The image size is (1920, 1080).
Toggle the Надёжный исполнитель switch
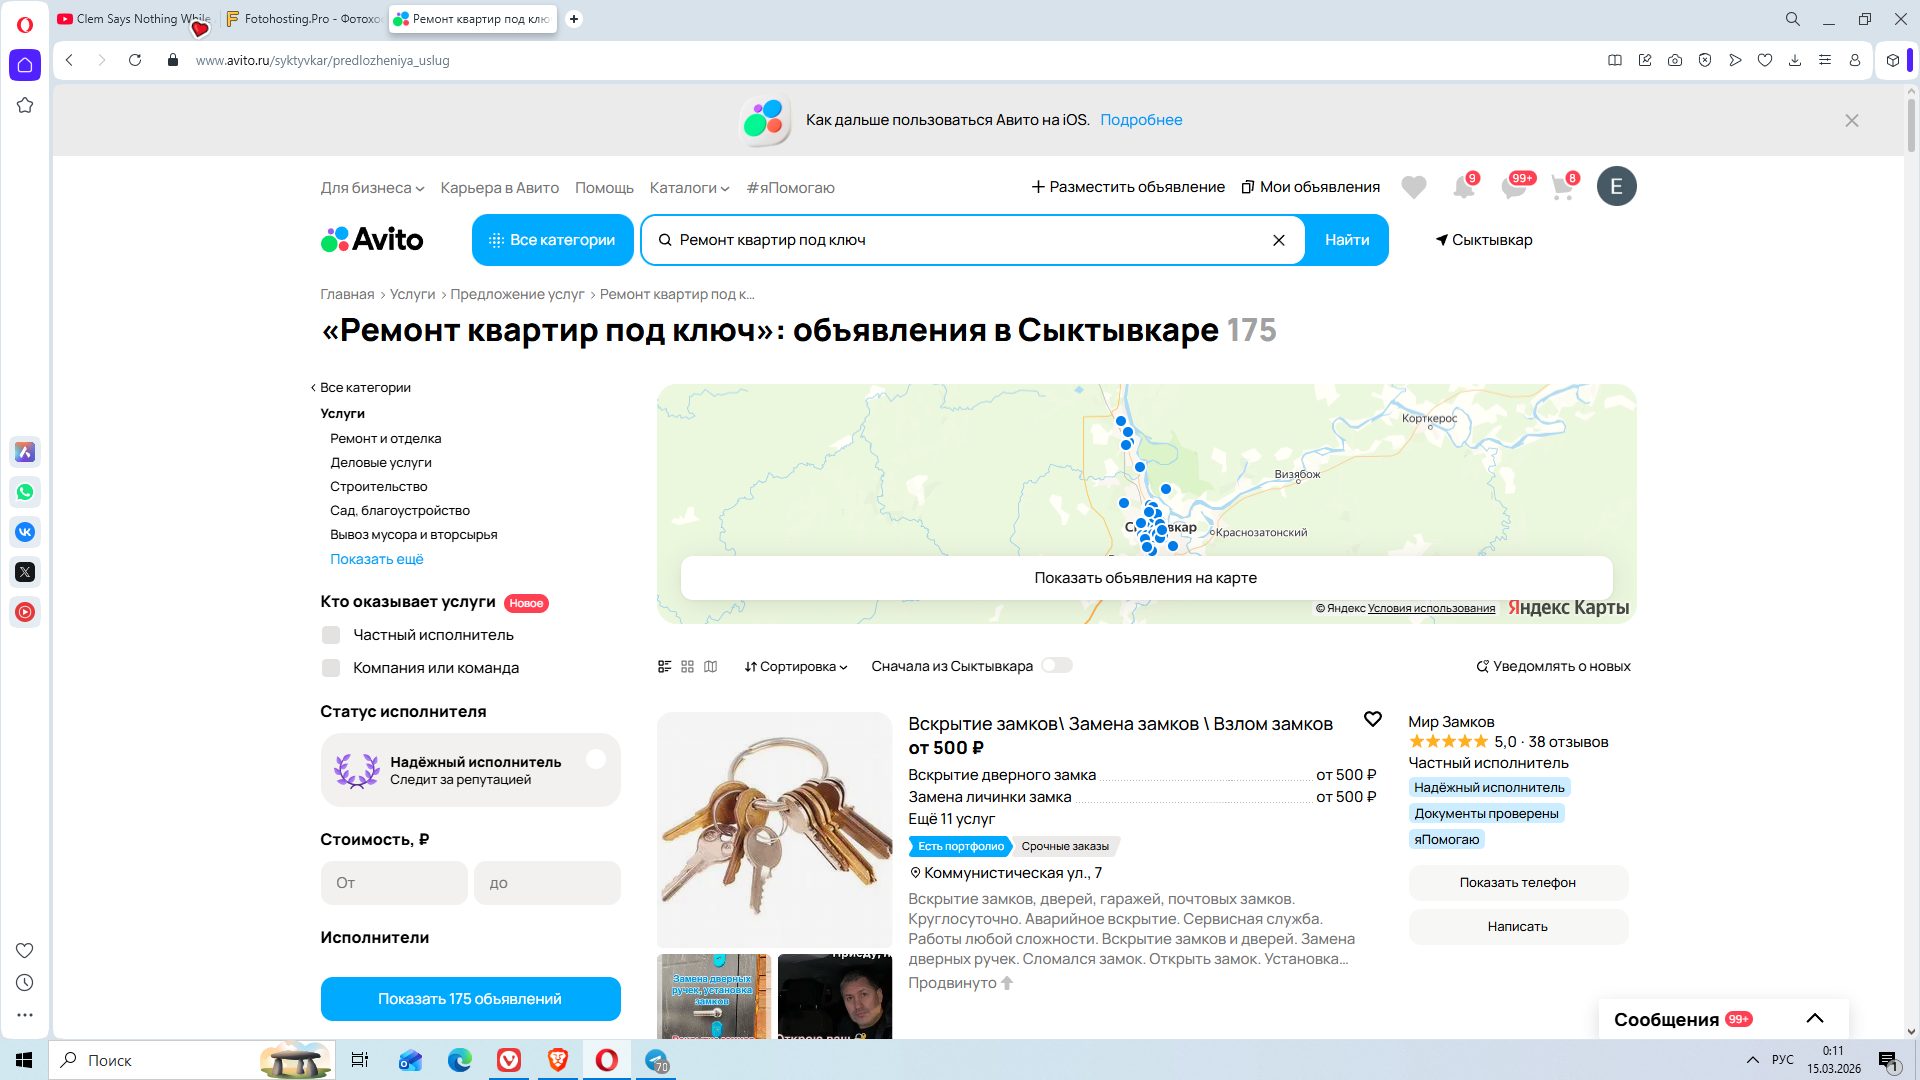point(597,761)
